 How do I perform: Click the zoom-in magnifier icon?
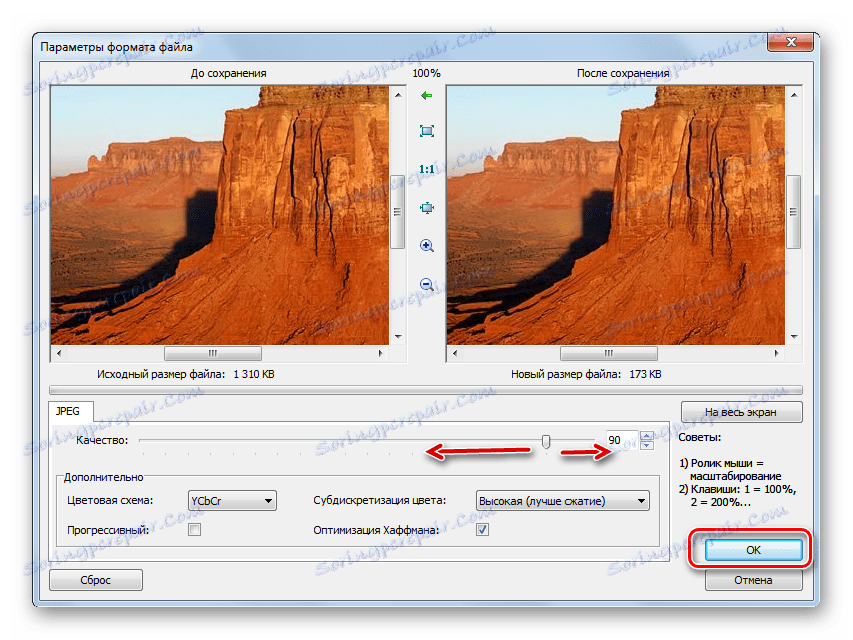tap(427, 244)
